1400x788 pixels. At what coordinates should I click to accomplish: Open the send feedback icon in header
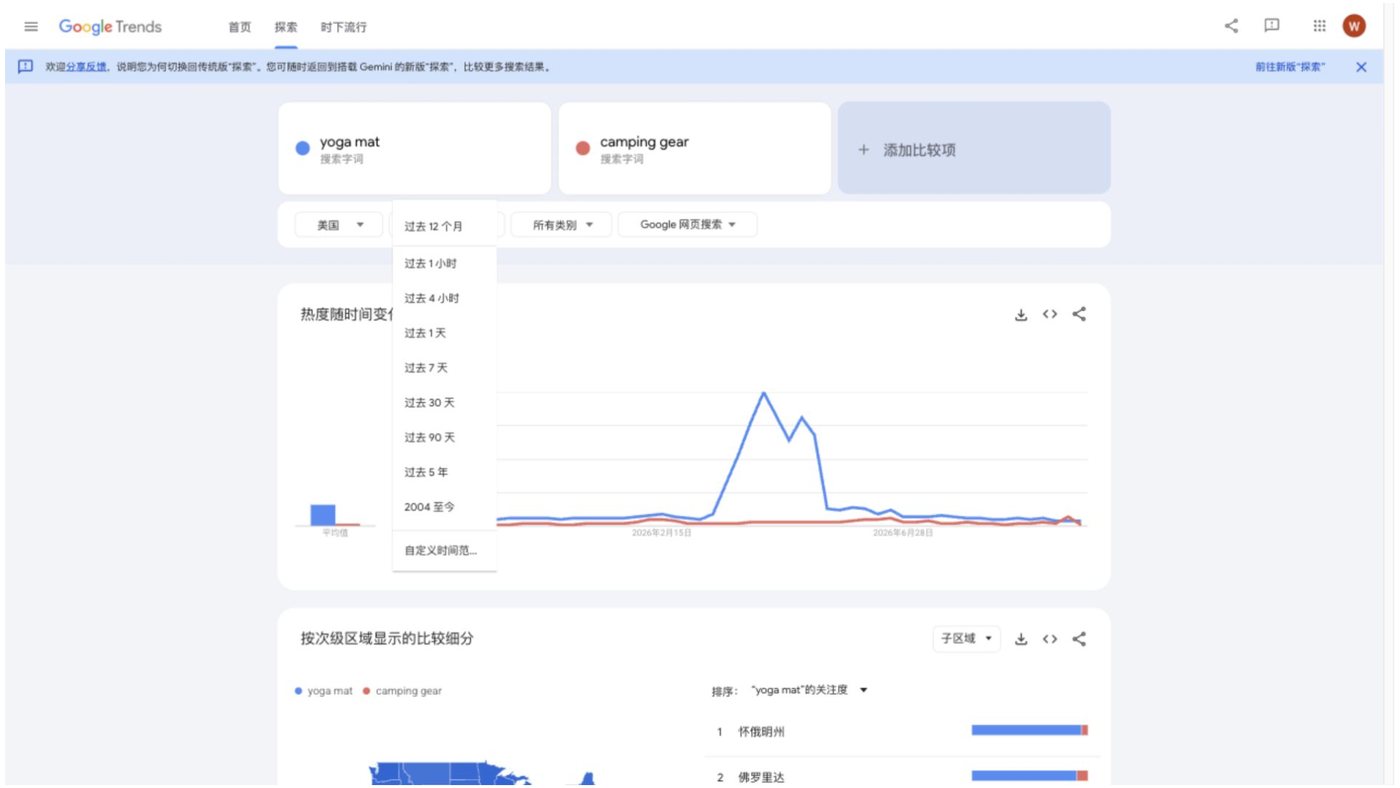tap(1272, 26)
